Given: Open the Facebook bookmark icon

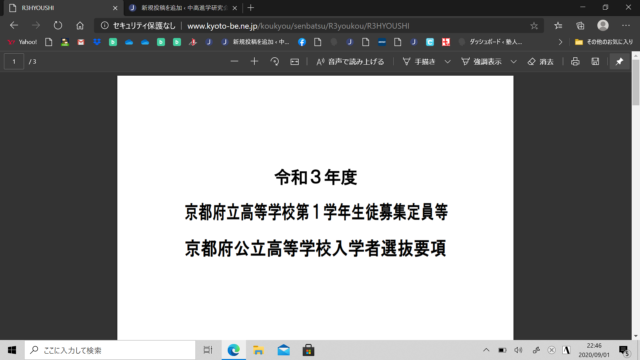Looking at the screenshot, I should (302, 42).
